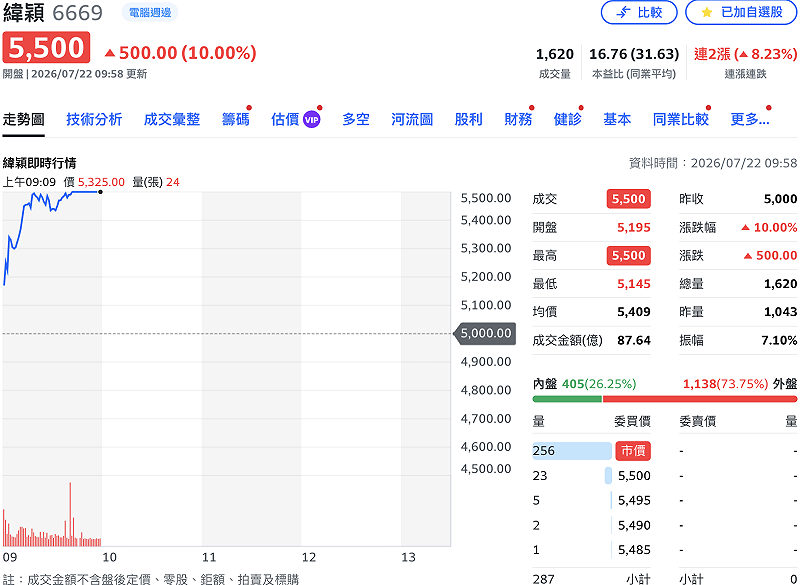Click the star icon in 已加自選股
Viewport: 800px width, 585px height.
[707, 12]
